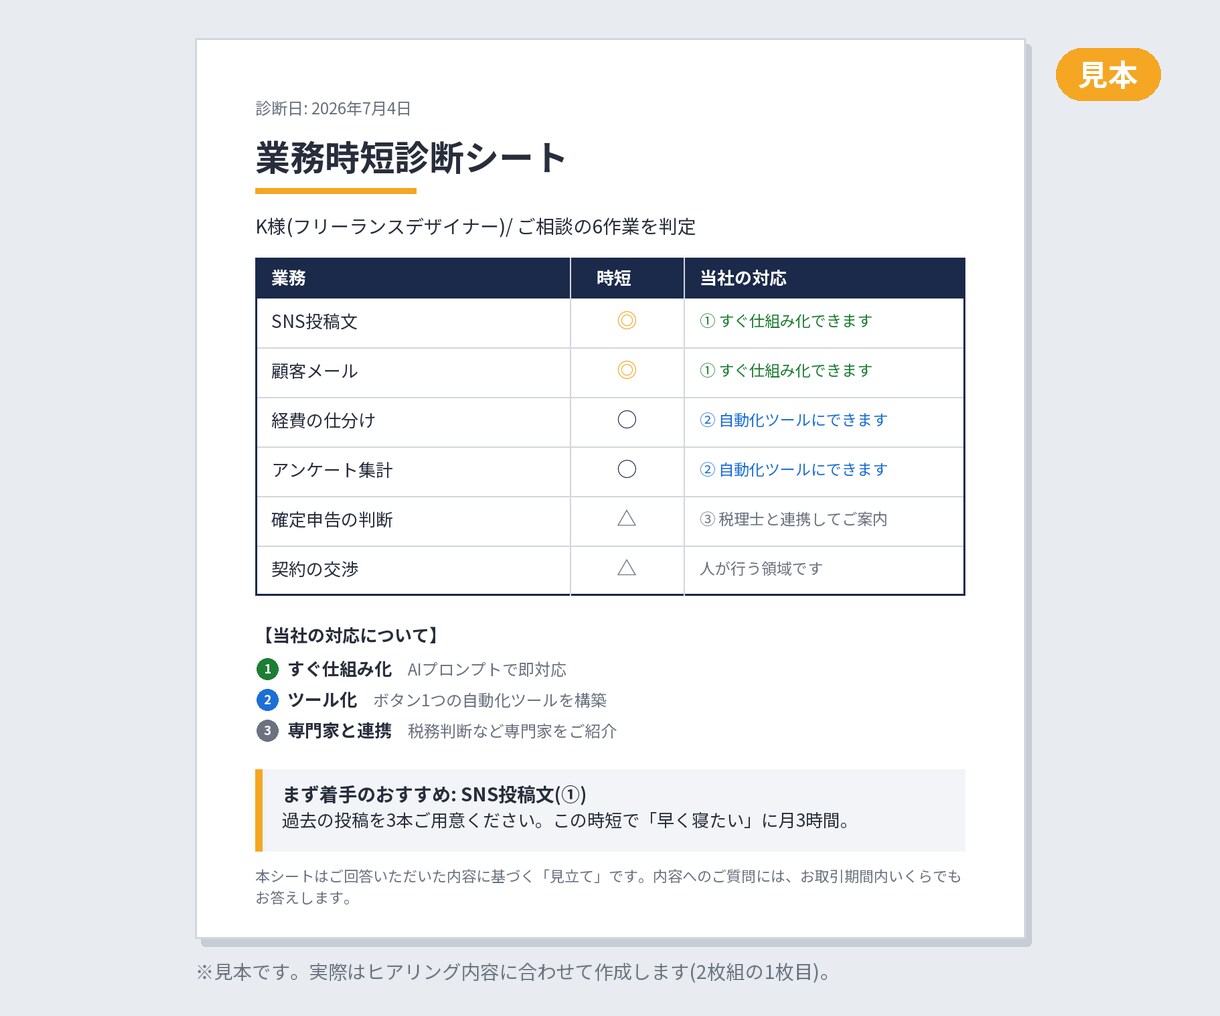Click the 時短 column header
Viewport: 1220px width, 1016px height.
pyautogui.click(x=627, y=278)
